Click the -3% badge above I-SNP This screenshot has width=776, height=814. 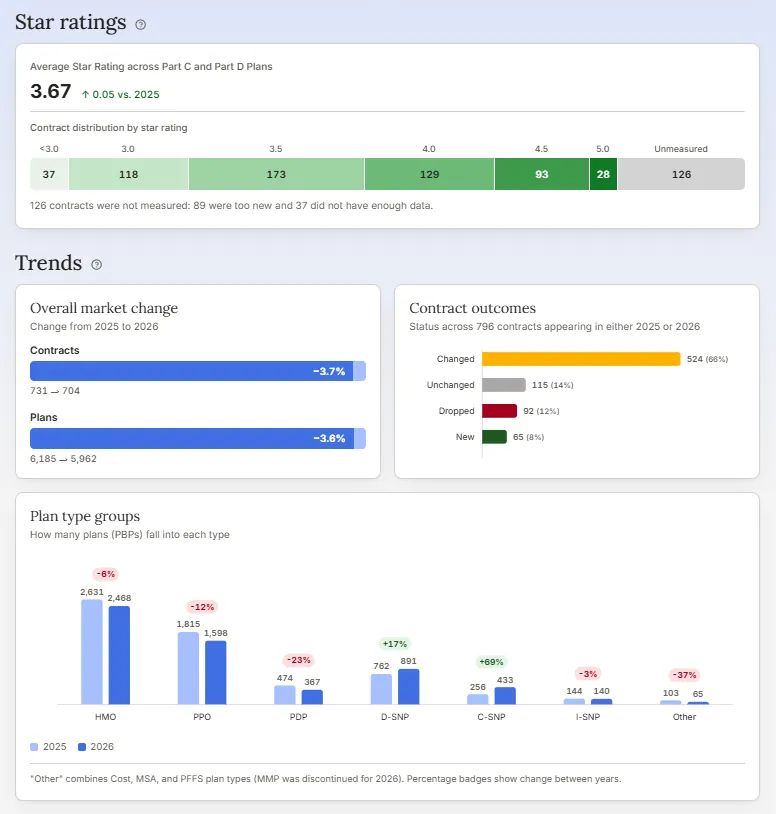(x=588, y=674)
